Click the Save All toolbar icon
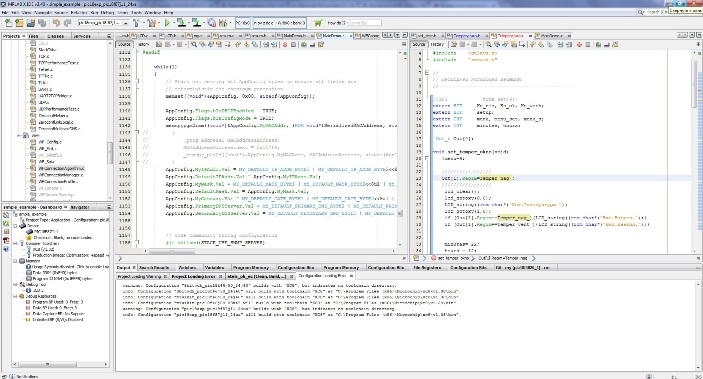This screenshot has width=703, height=379. click(42, 23)
